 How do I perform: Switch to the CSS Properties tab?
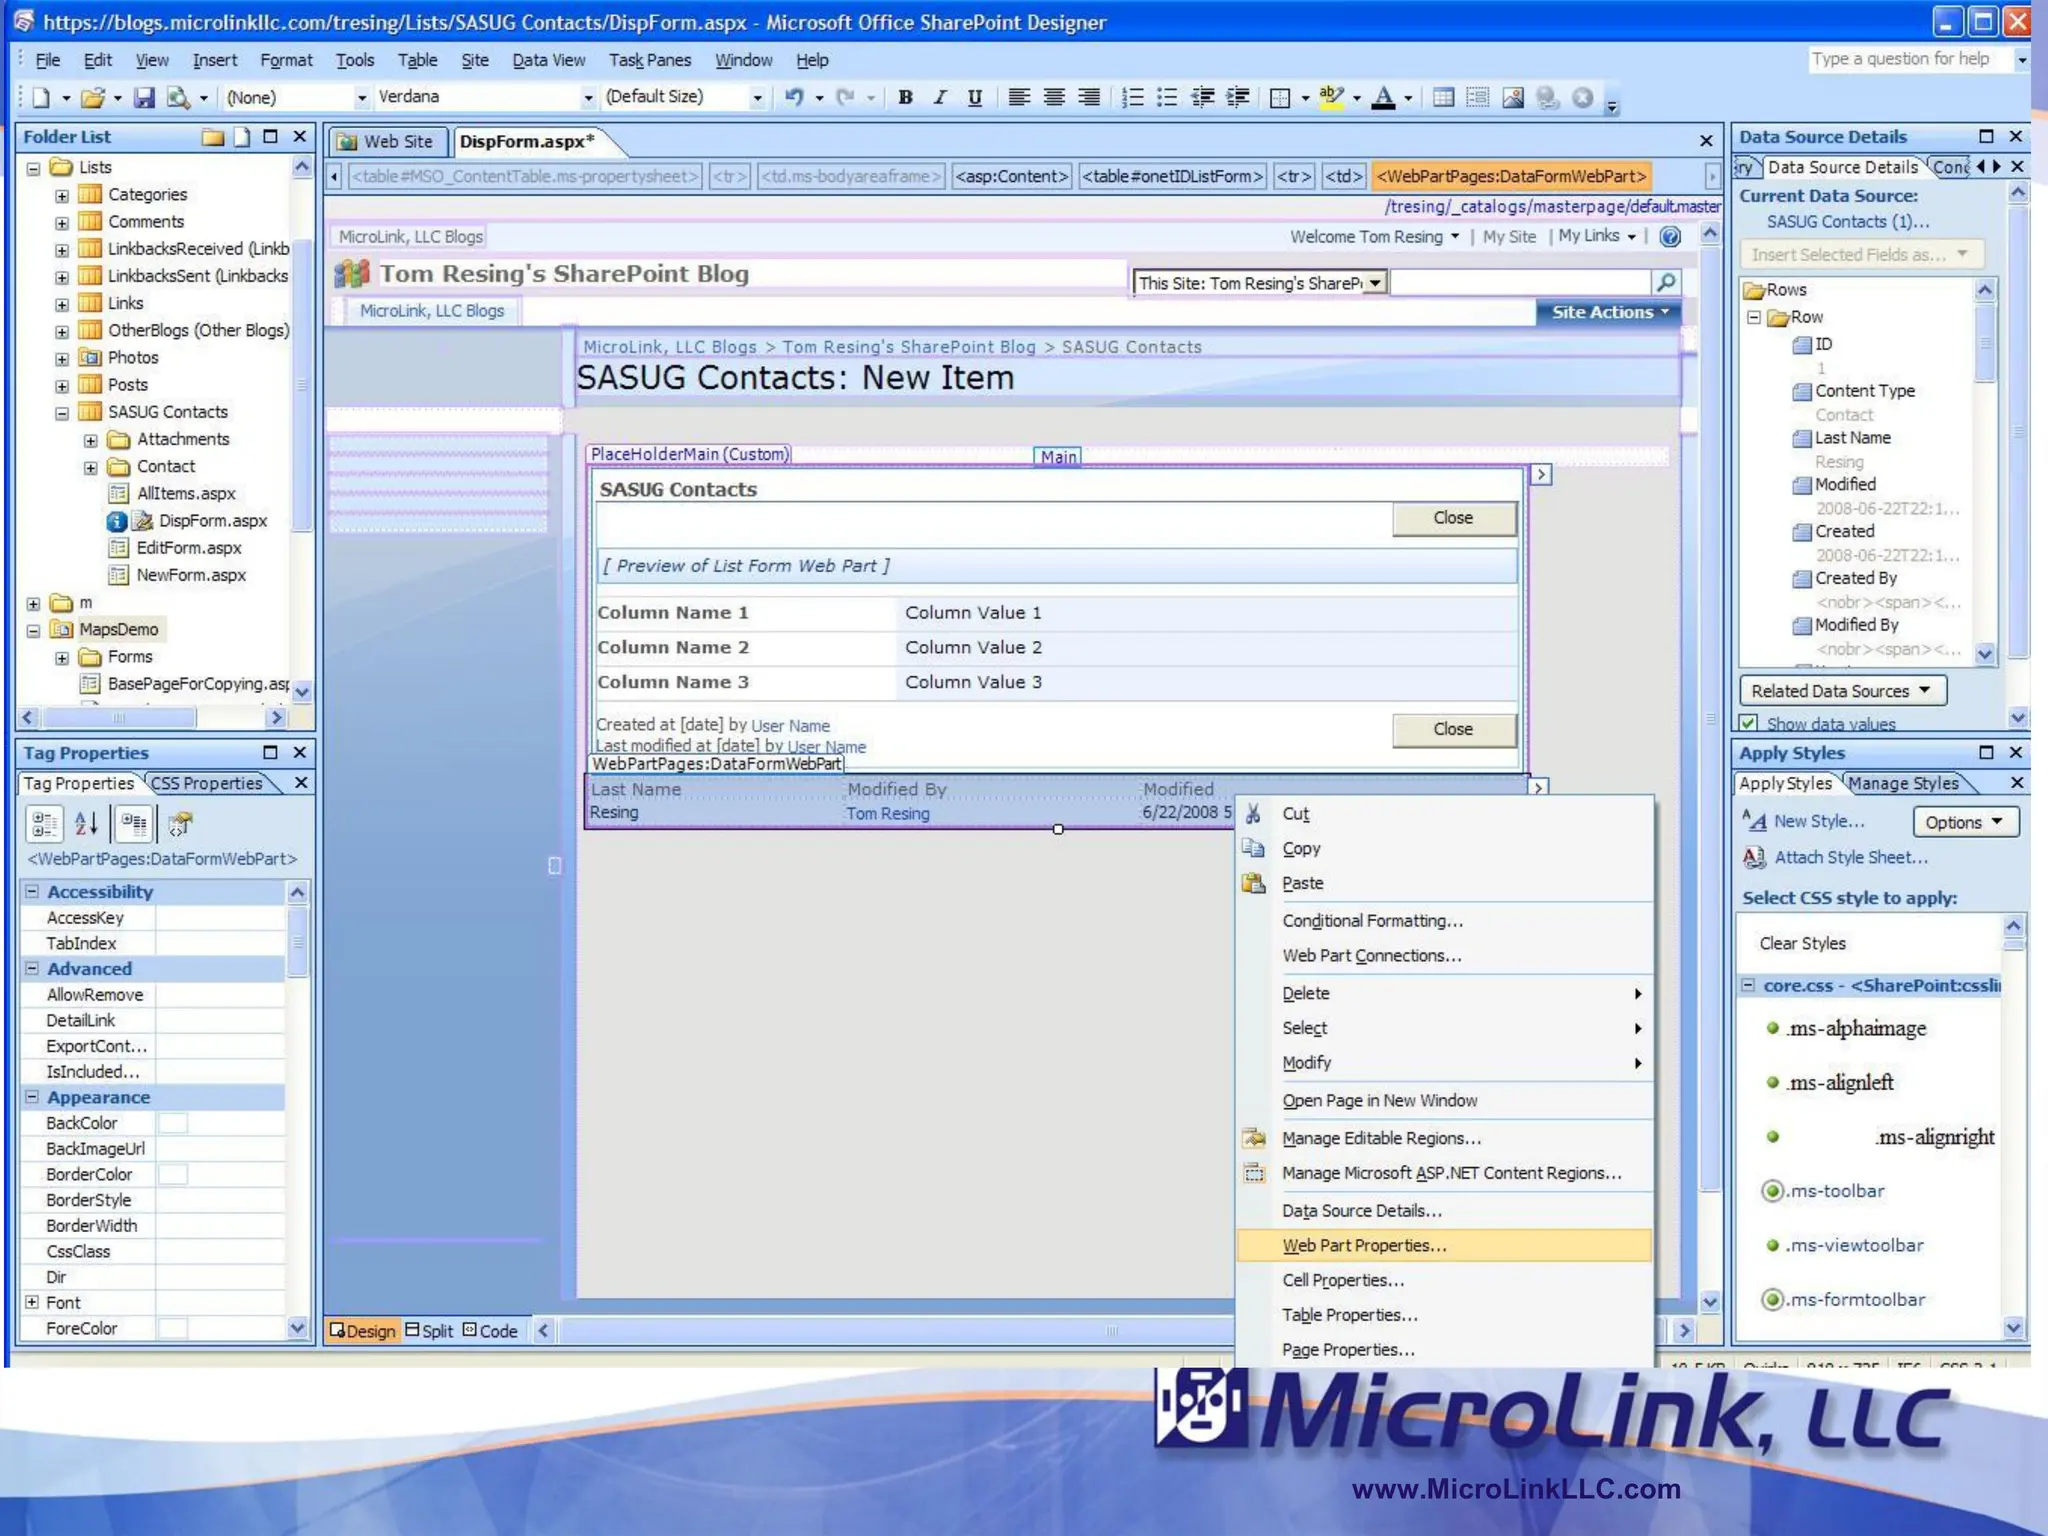click(x=206, y=783)
